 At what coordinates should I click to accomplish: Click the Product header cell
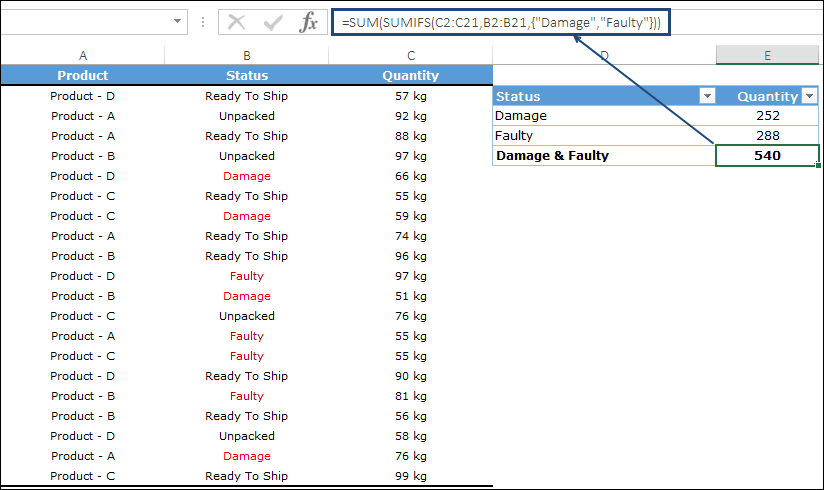(83, 75)
